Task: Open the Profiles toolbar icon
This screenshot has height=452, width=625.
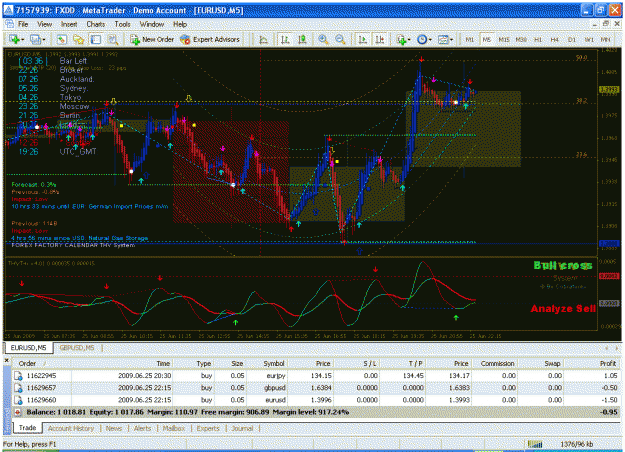Action: (x=35, y=39)
